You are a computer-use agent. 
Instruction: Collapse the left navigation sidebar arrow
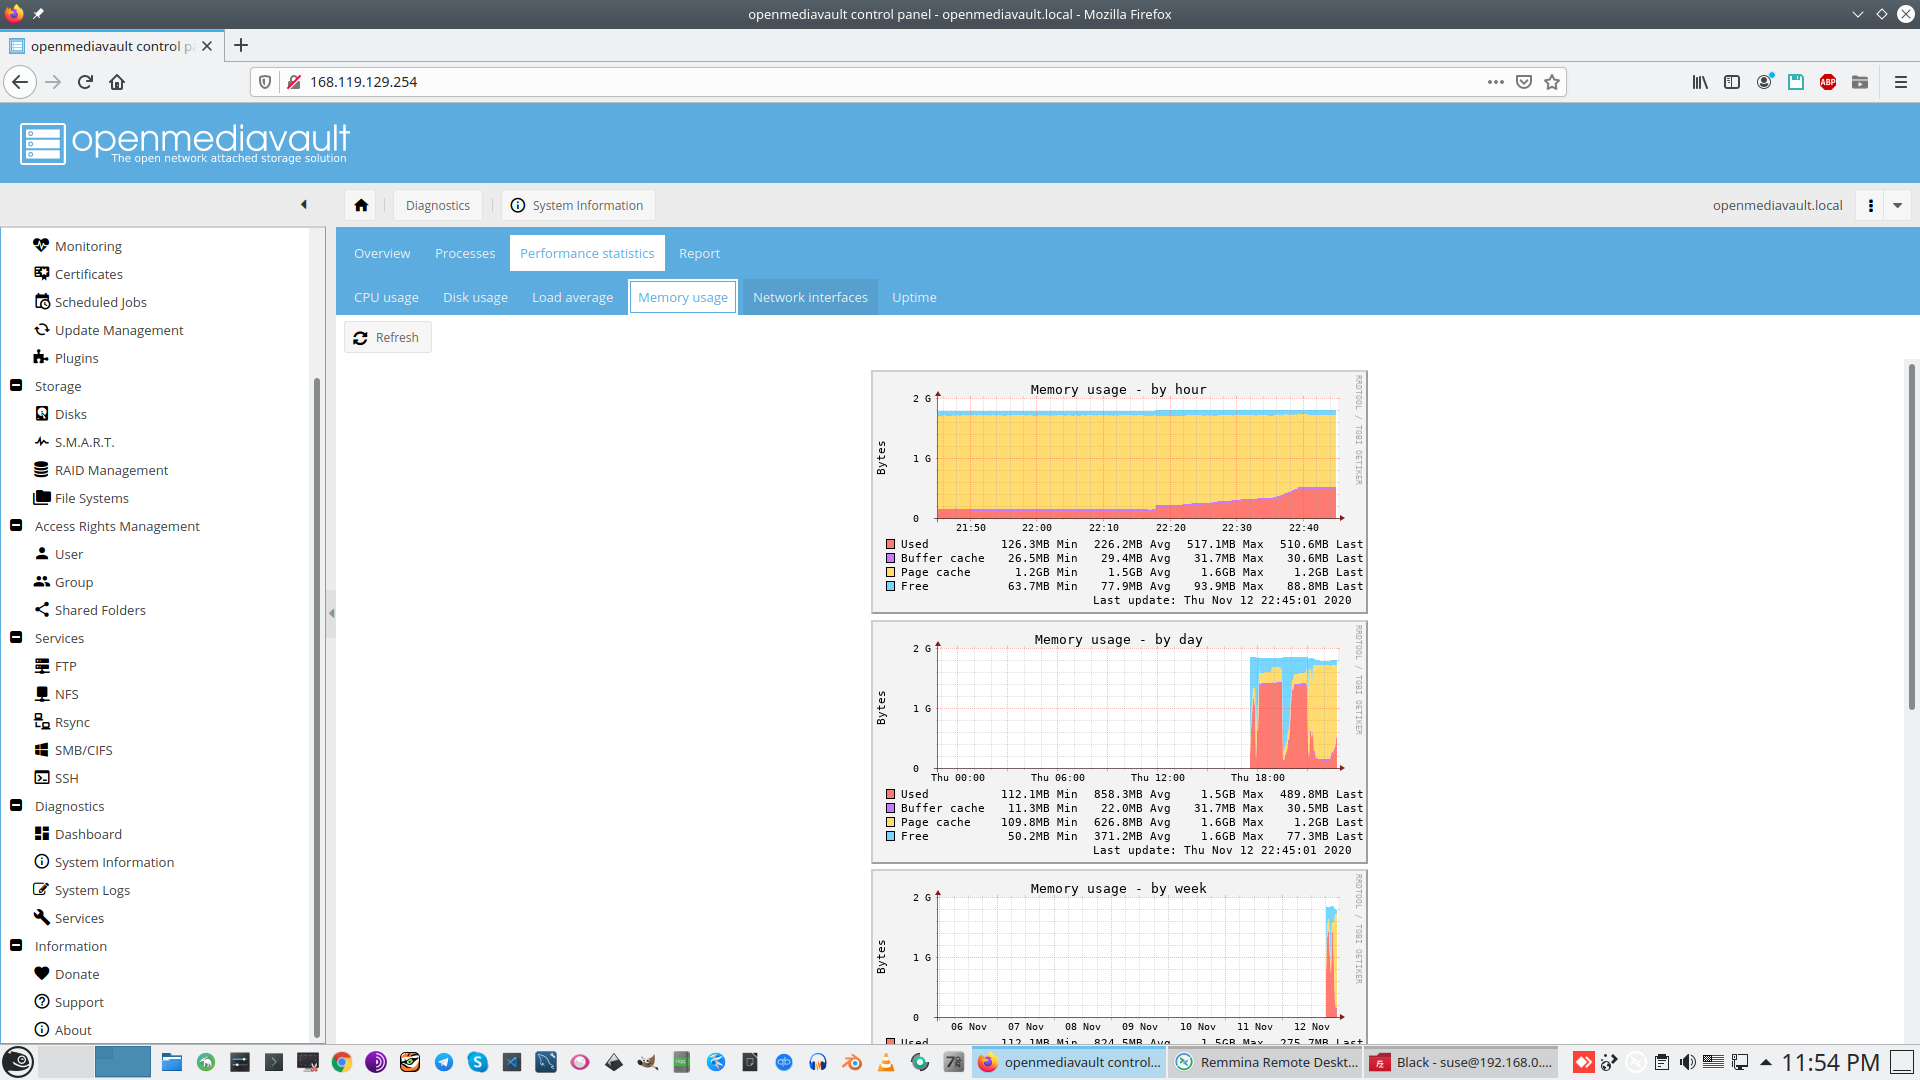304,205
